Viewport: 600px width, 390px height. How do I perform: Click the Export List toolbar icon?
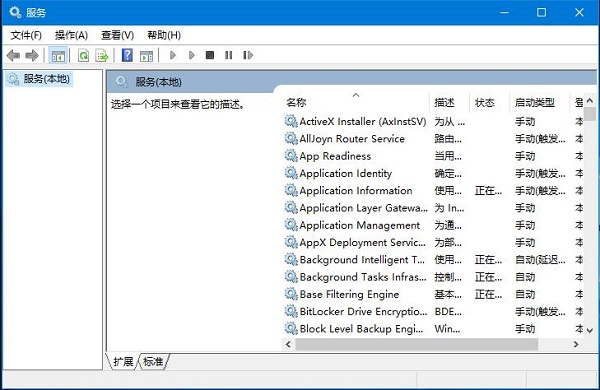tap(102, 55)
